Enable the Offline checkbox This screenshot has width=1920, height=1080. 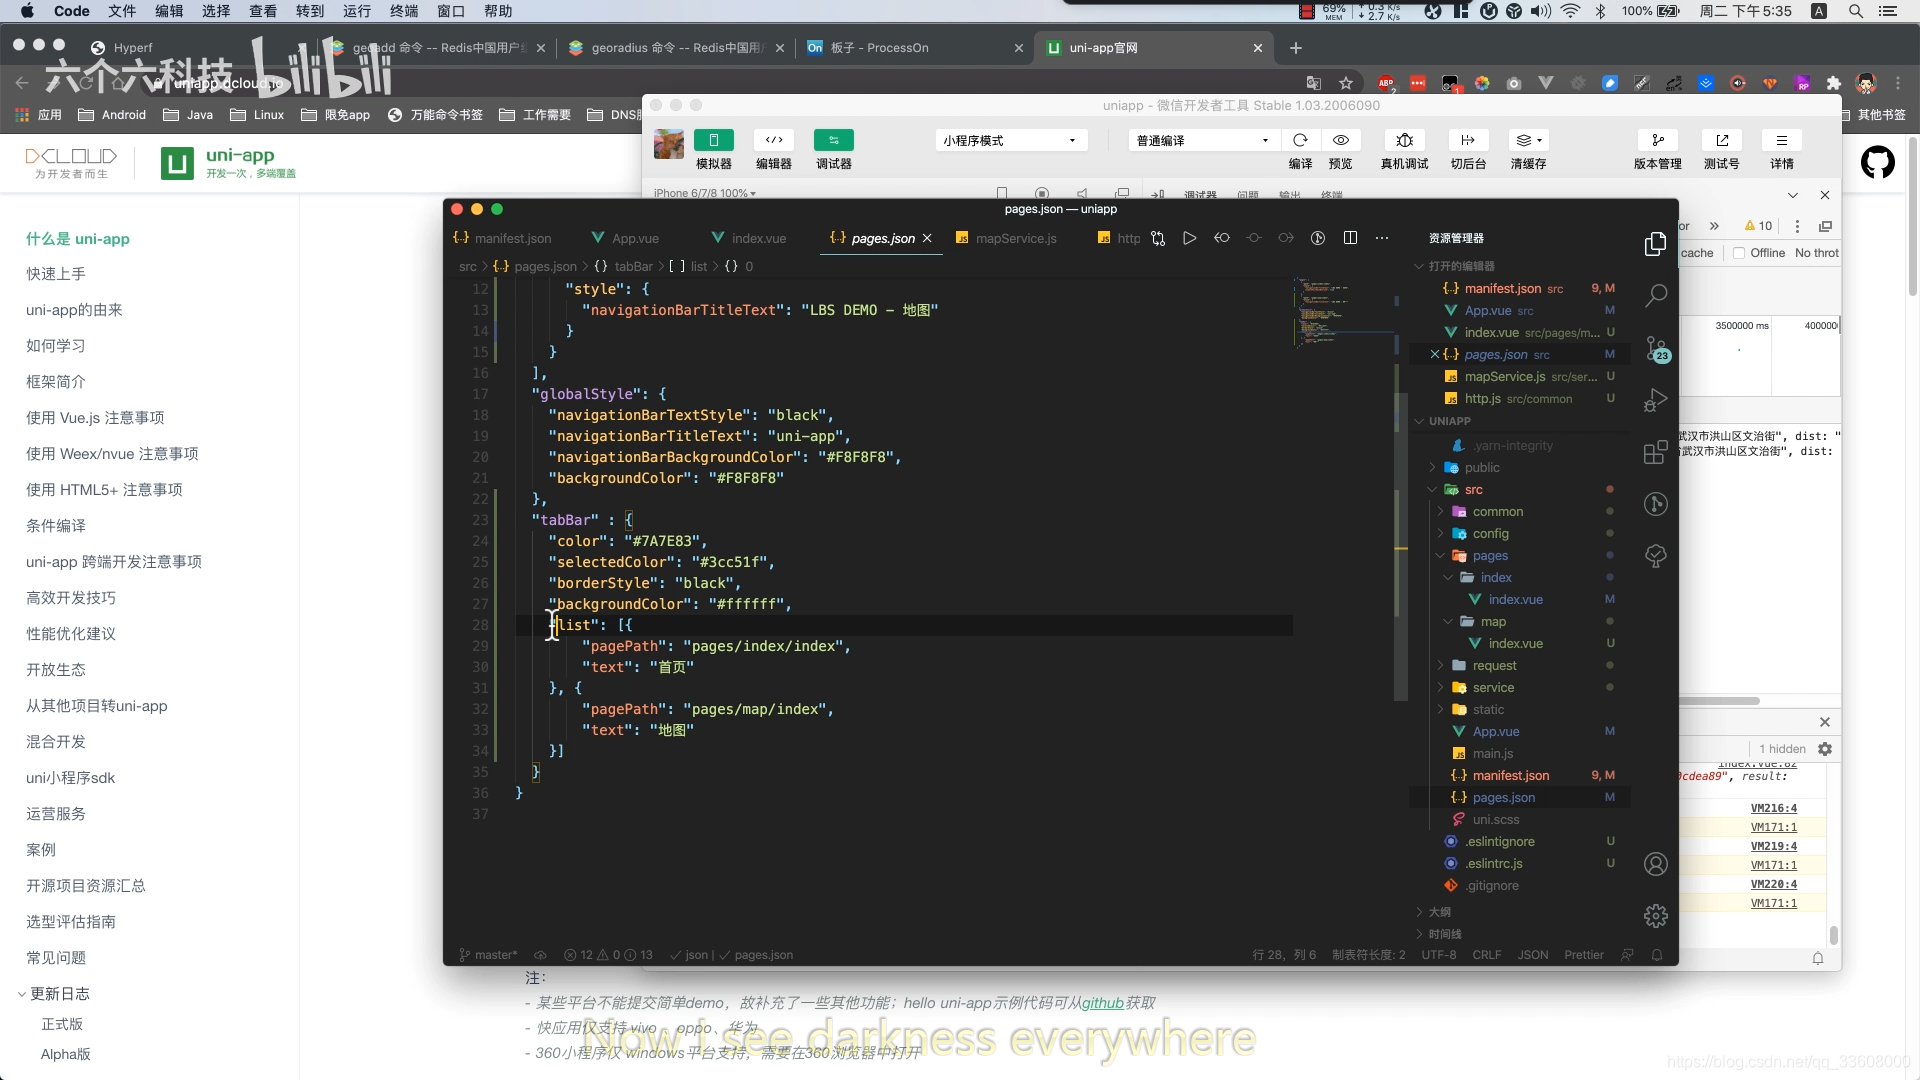click(1739, 253)
